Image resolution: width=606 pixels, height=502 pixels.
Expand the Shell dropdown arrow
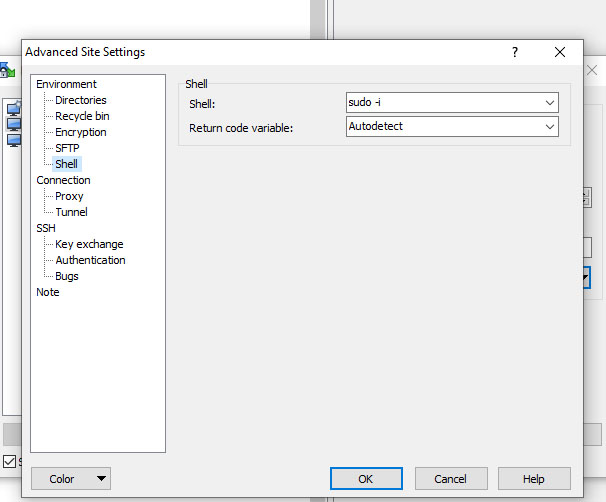[550, 103]
